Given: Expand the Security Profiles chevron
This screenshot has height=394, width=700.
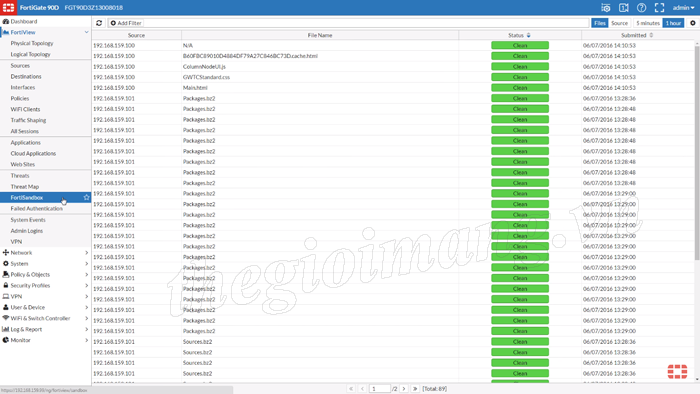Looking at the screenshot, I should (87, 286).
